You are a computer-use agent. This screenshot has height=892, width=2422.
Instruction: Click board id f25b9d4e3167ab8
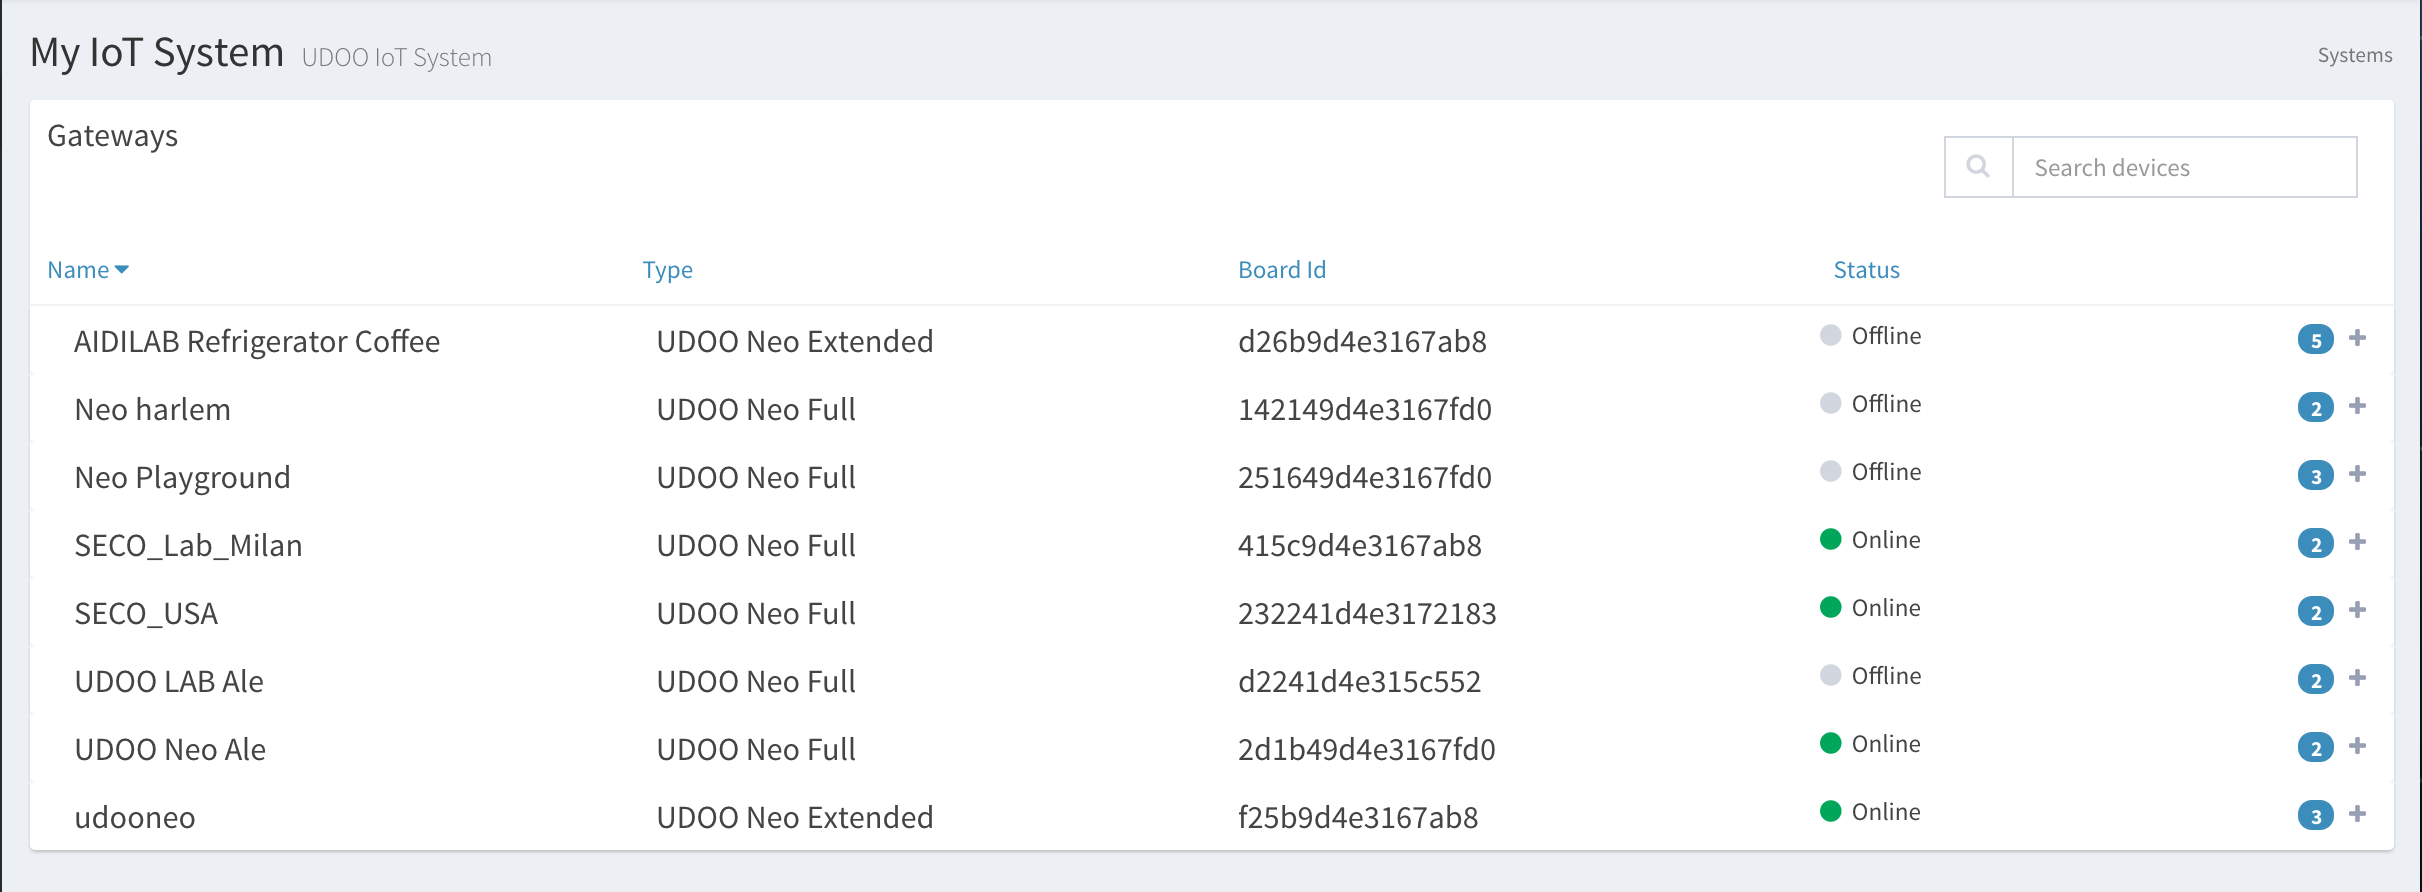1358,818
